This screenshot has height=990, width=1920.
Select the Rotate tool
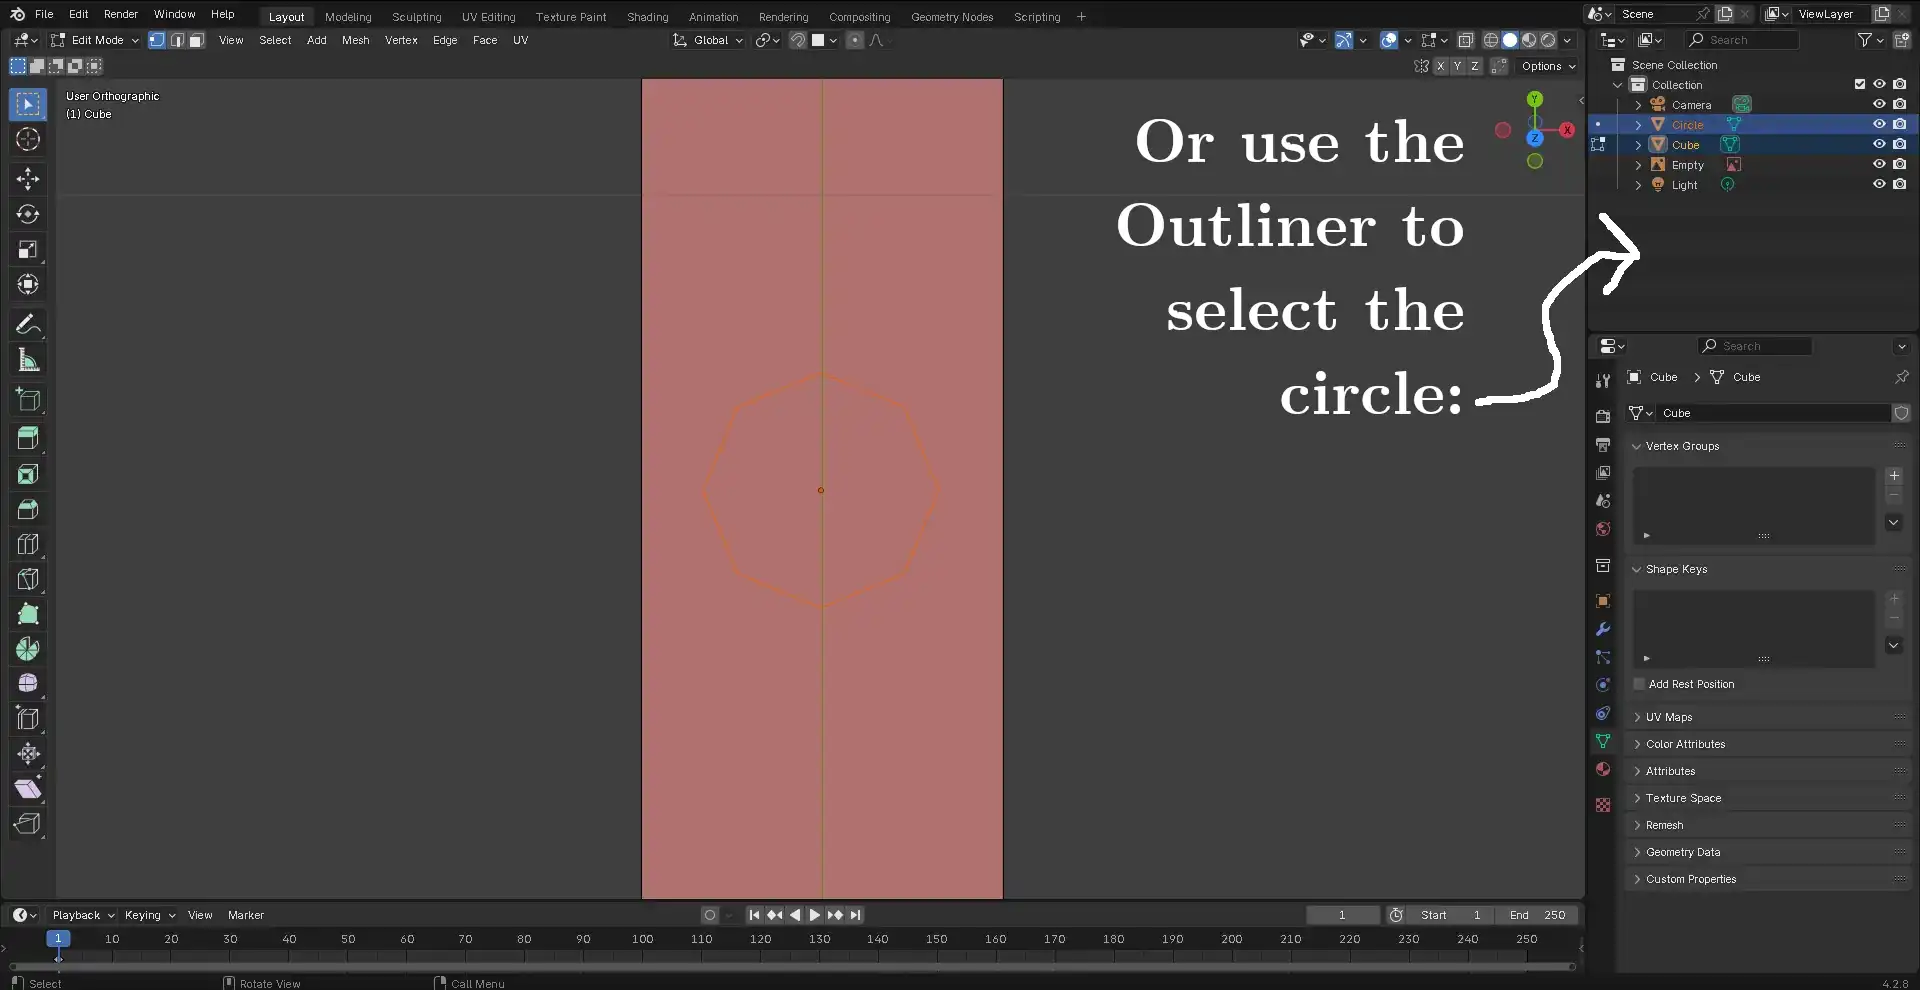[x=28, y=214]
